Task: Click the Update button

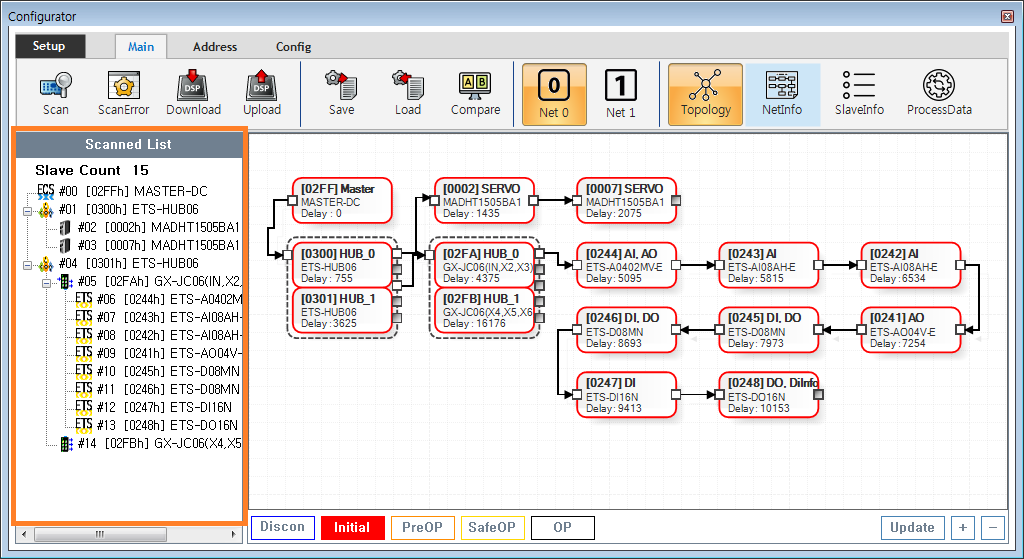Action: point(912,528)
